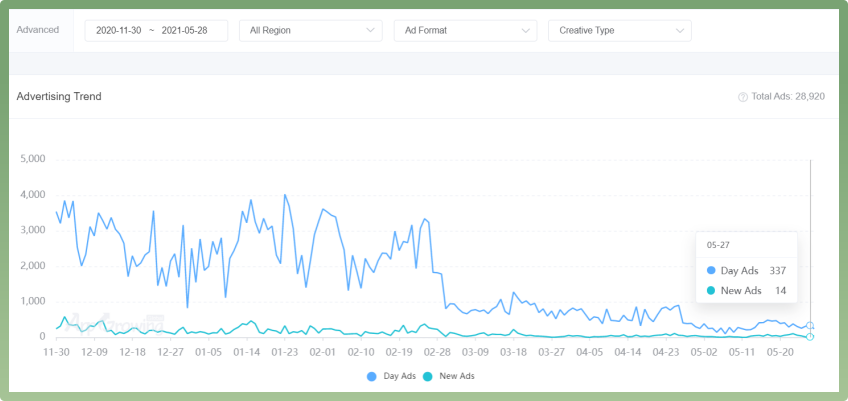Click the Day Ads marker at 05-27
848x401 pixels.
810,325
